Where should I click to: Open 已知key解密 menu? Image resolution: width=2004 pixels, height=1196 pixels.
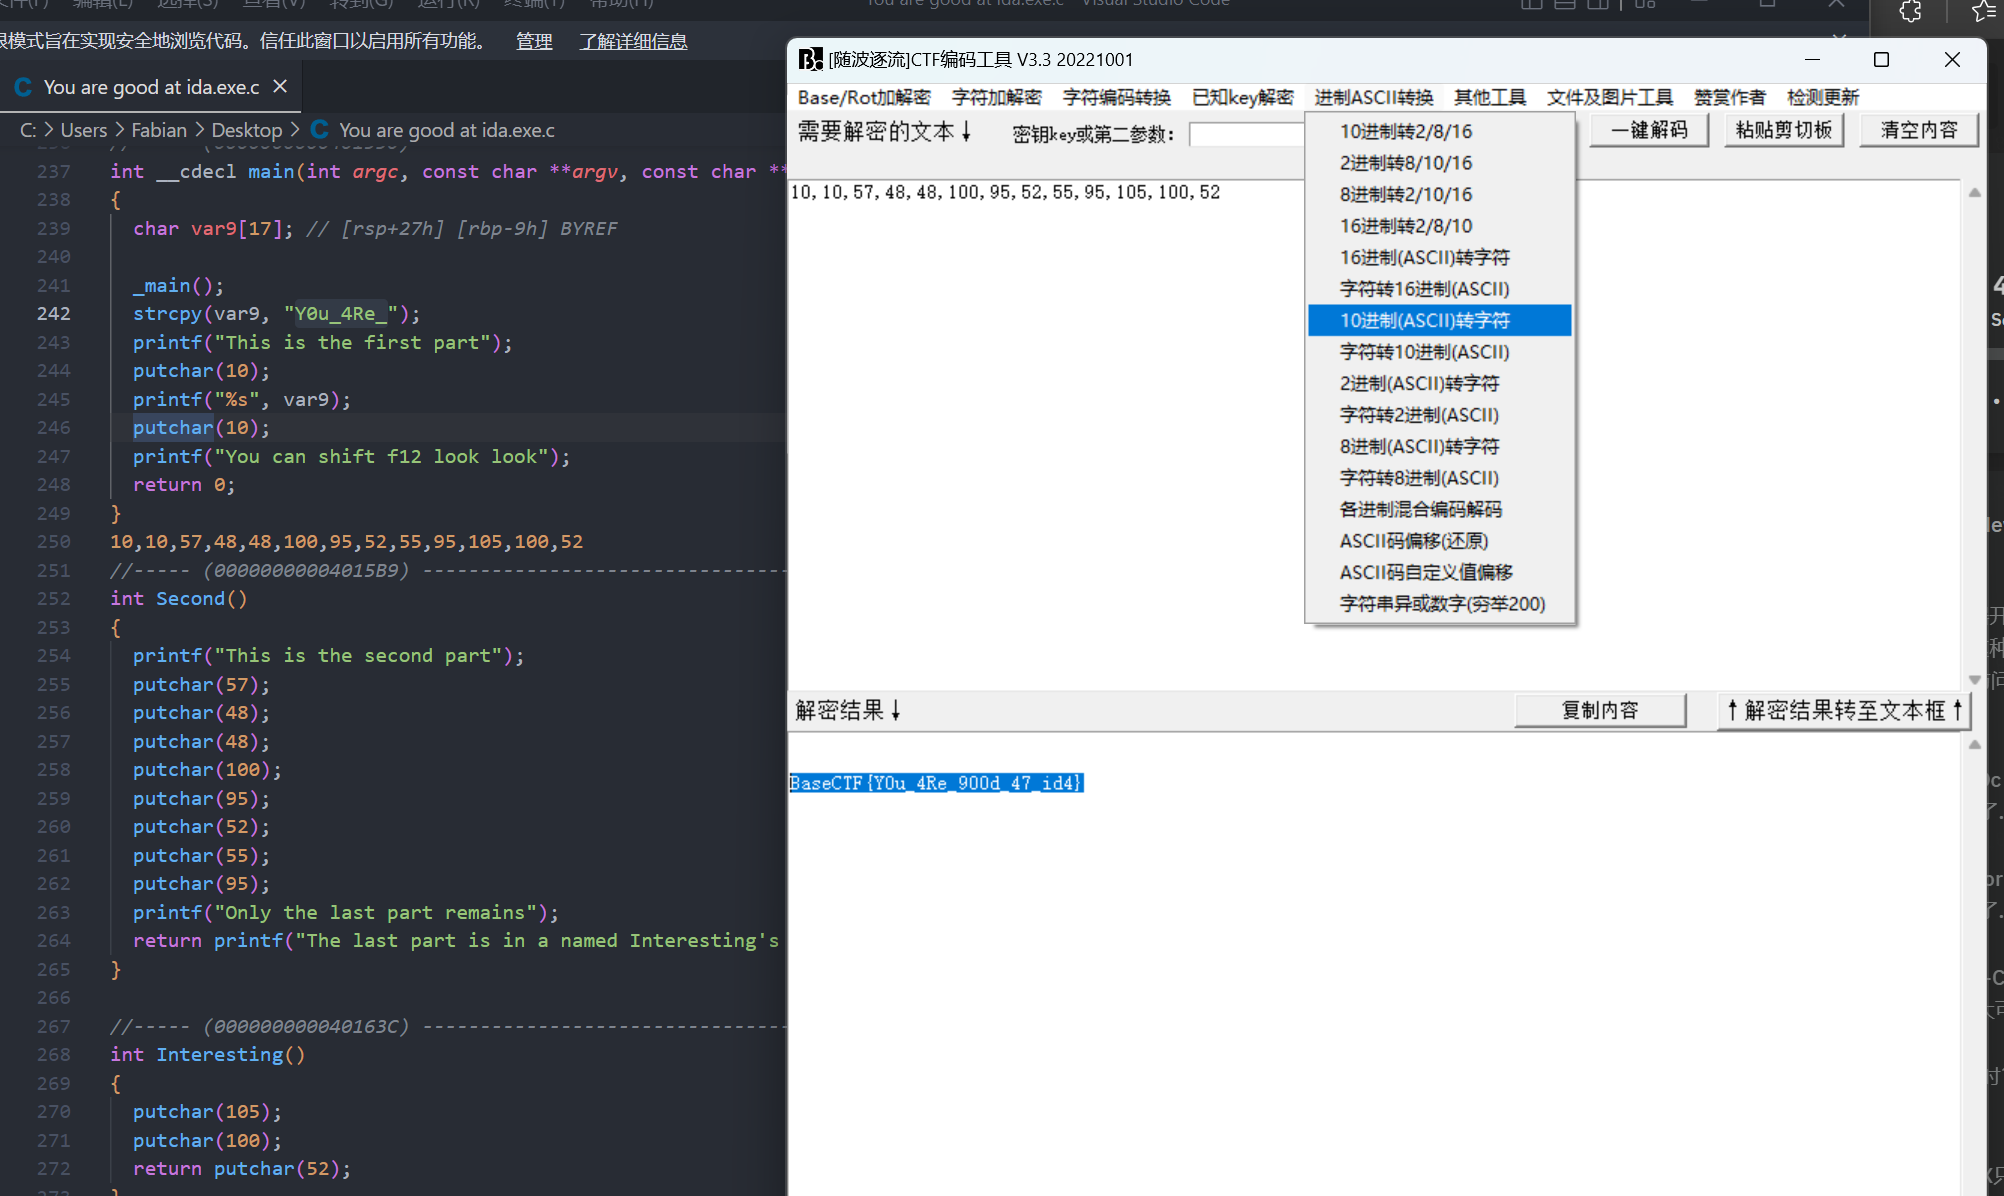point(1242,97)
